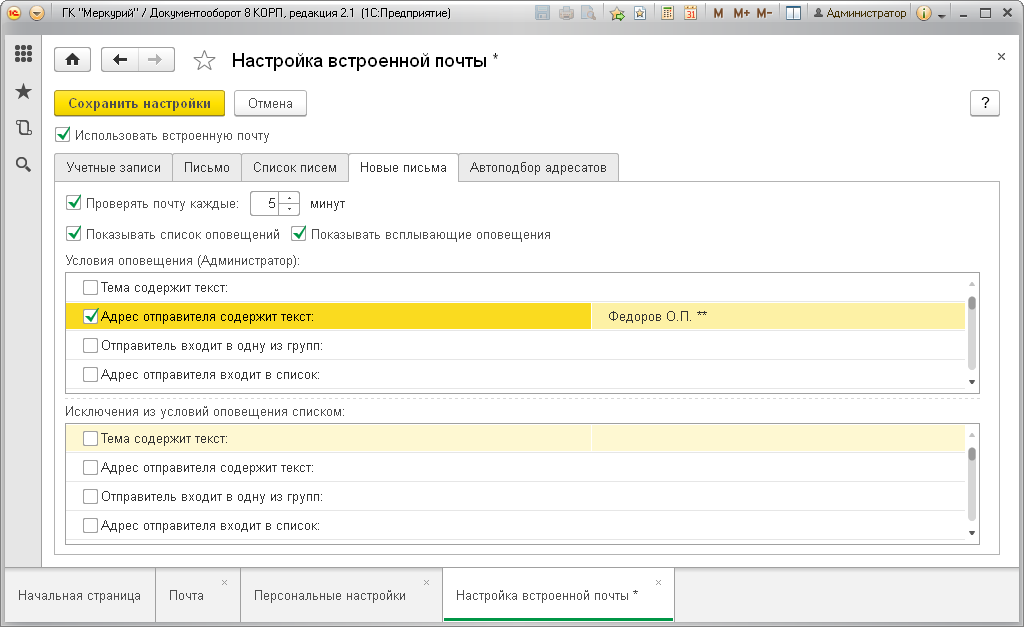
Task: Check Тема содержит текст in conditions list
Action: 90,287
